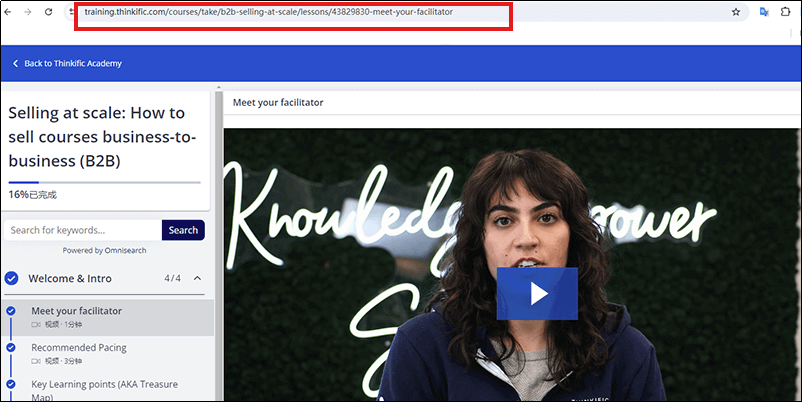Toggle completion check for Meet your facilitator
The width and height of the screenshot is (803, 403).
click(11, 311)
